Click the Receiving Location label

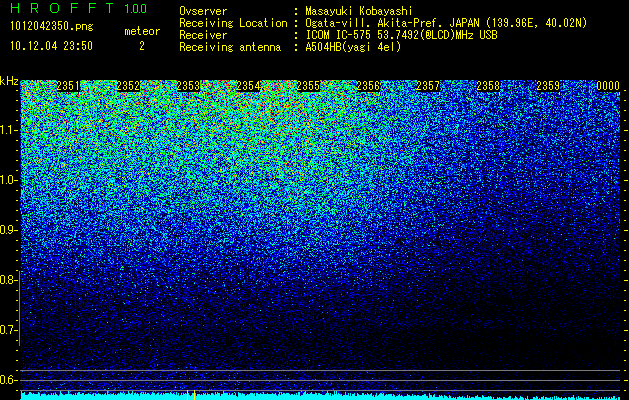(x=233, y=23)
